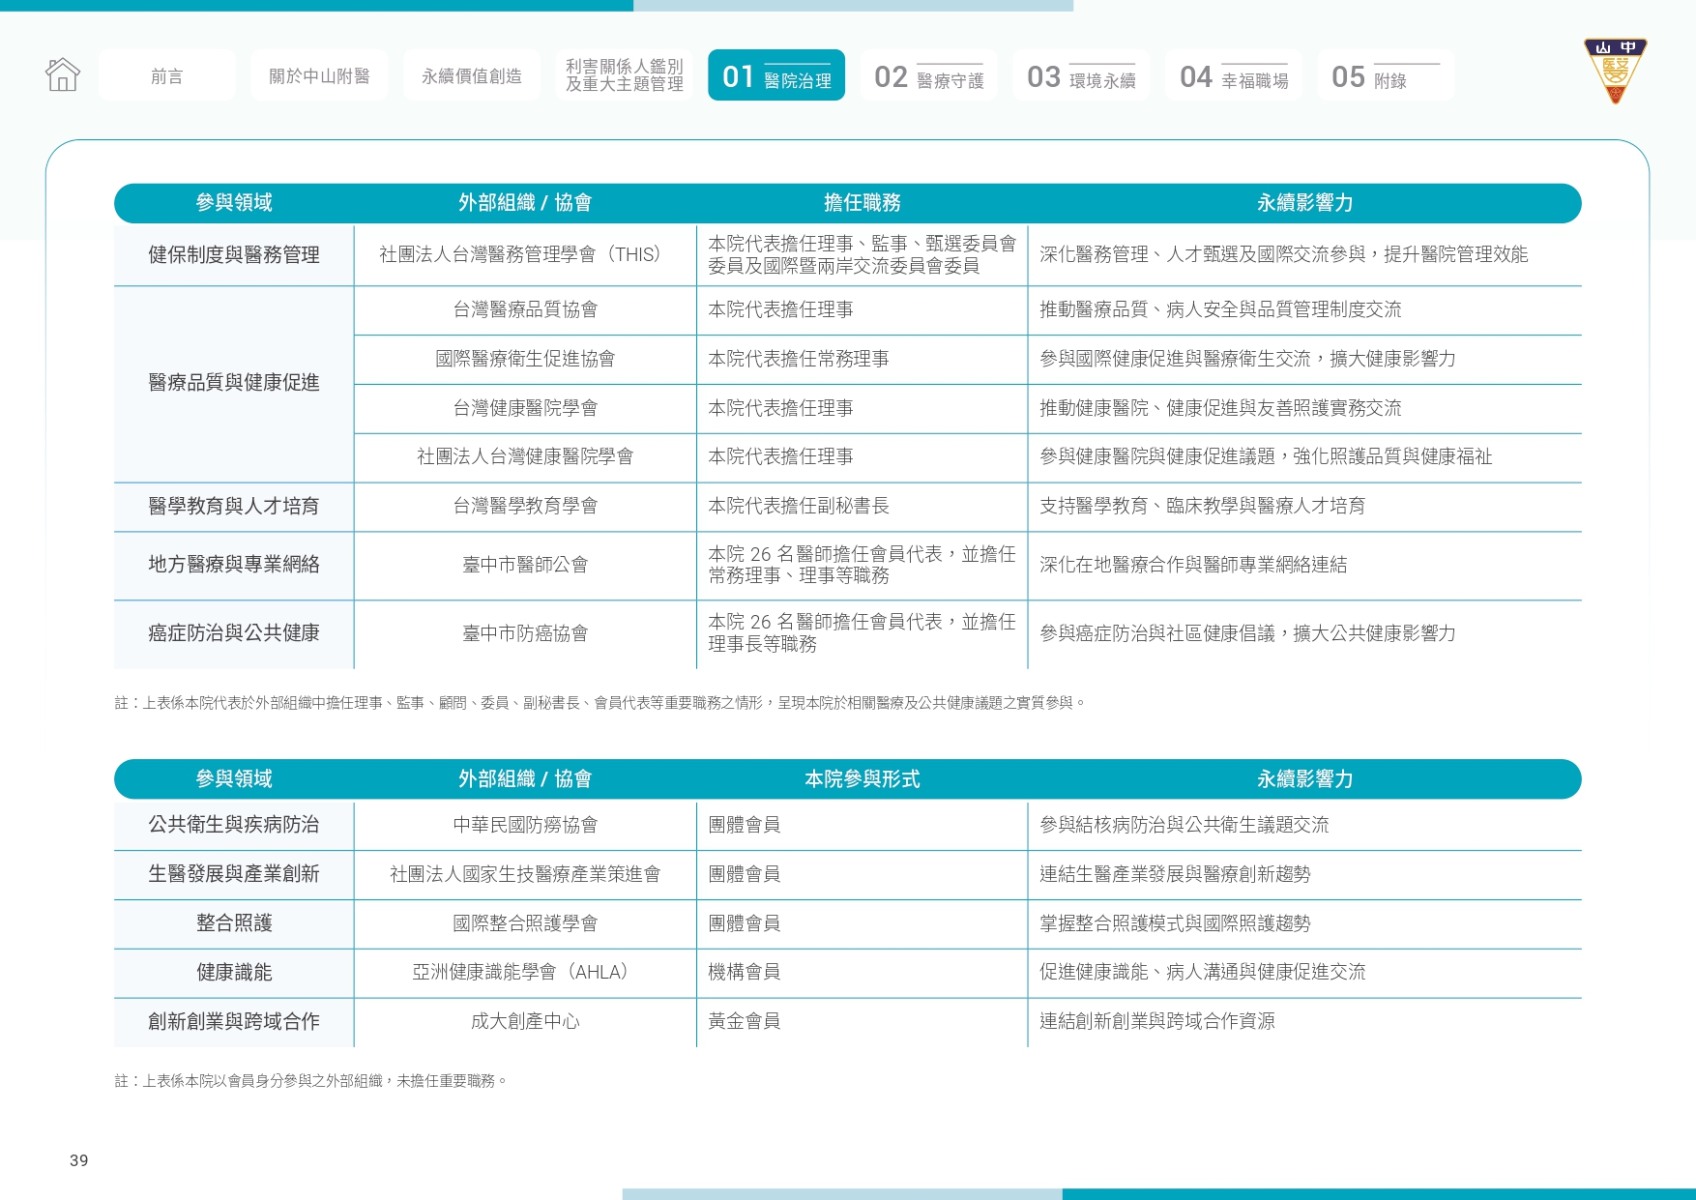Jump to 02 醫療守護 tab

tap(928, 76)
